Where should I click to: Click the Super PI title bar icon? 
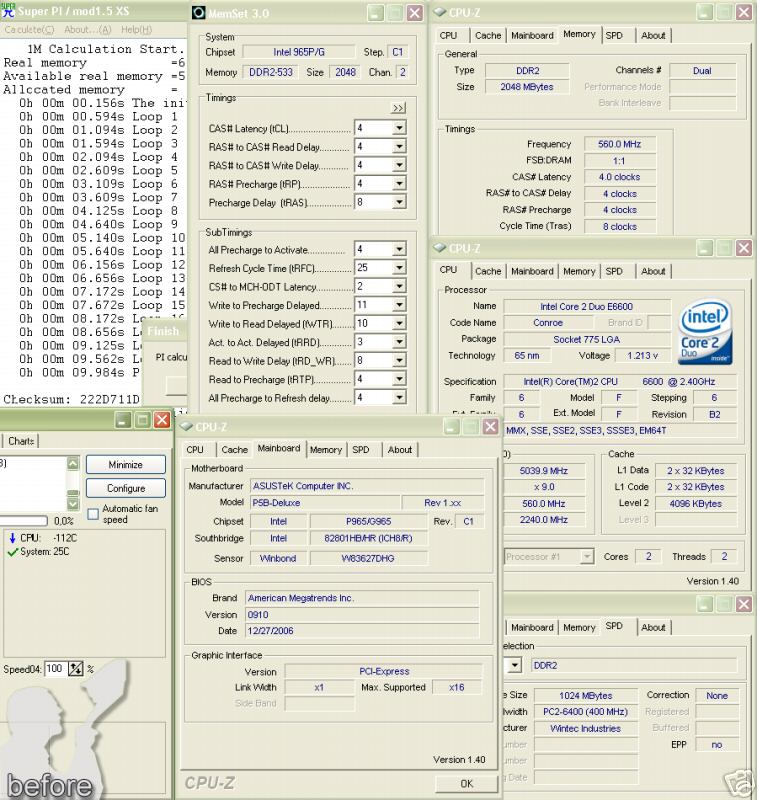pos(9,12)
